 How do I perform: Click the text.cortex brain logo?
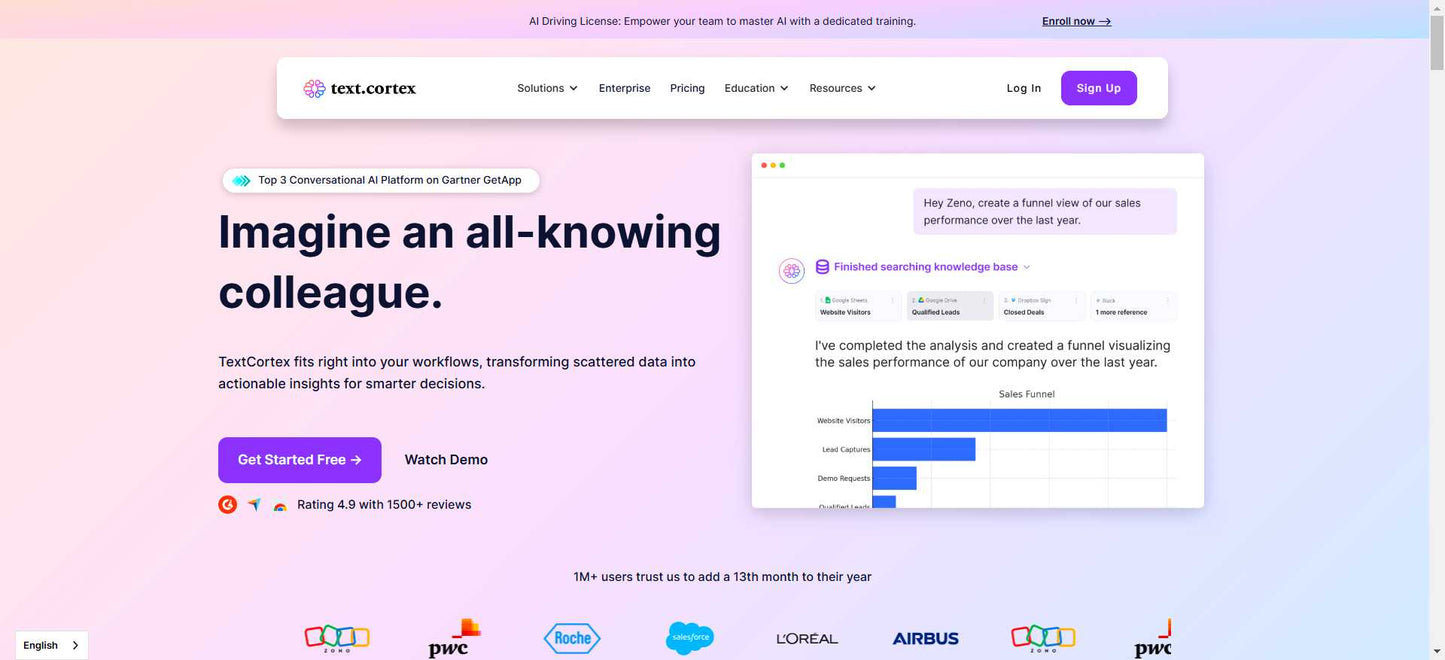[x=314, y=88]
